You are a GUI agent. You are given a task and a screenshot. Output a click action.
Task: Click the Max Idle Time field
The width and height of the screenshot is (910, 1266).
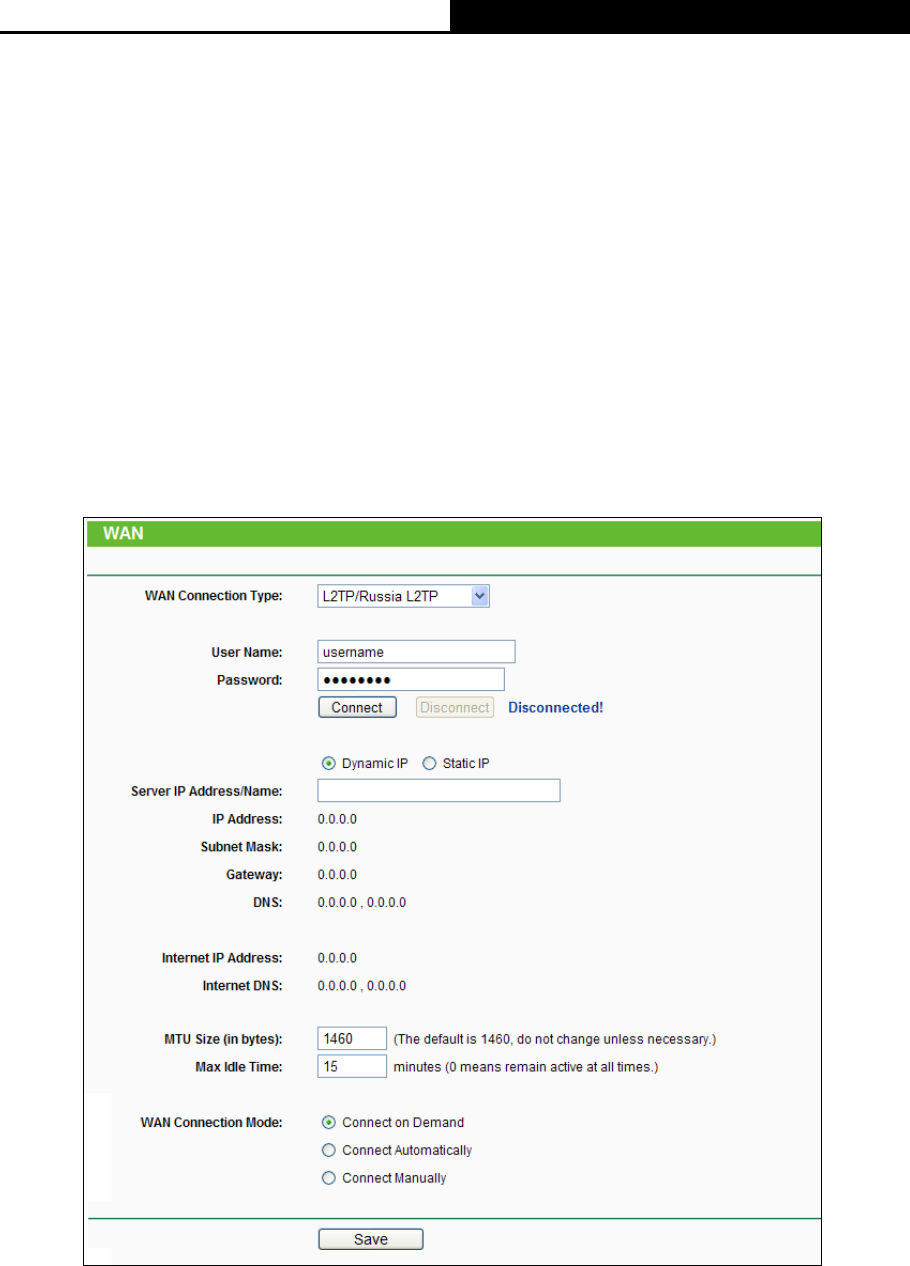(352, 1067)
